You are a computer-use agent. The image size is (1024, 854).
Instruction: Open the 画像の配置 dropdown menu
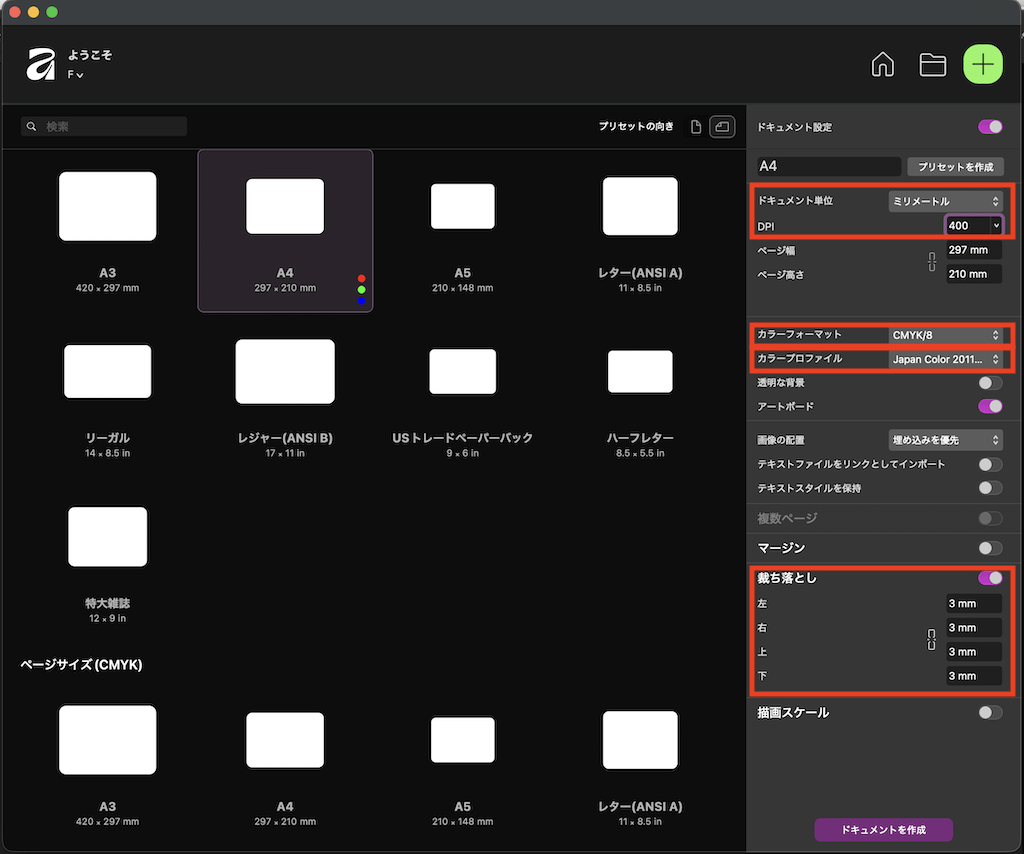tap(946, 440)
